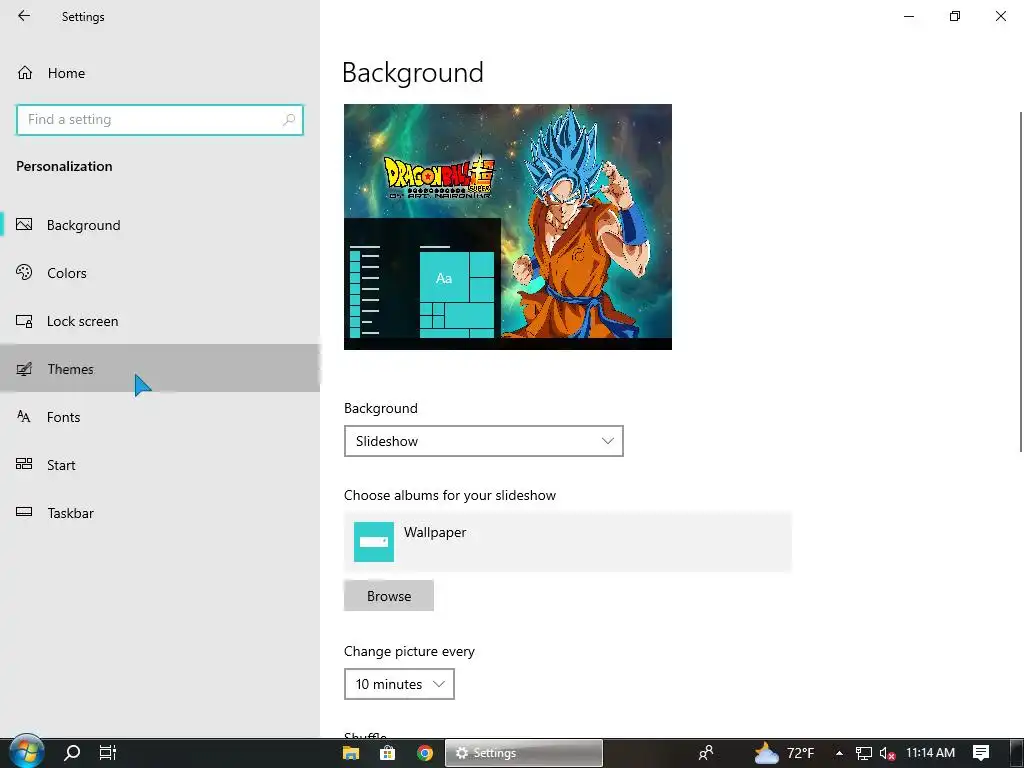The height and width of the screenshot is (768, 1024).
Task: Open the weather widget showing 72°F
Action: point(784,753)
